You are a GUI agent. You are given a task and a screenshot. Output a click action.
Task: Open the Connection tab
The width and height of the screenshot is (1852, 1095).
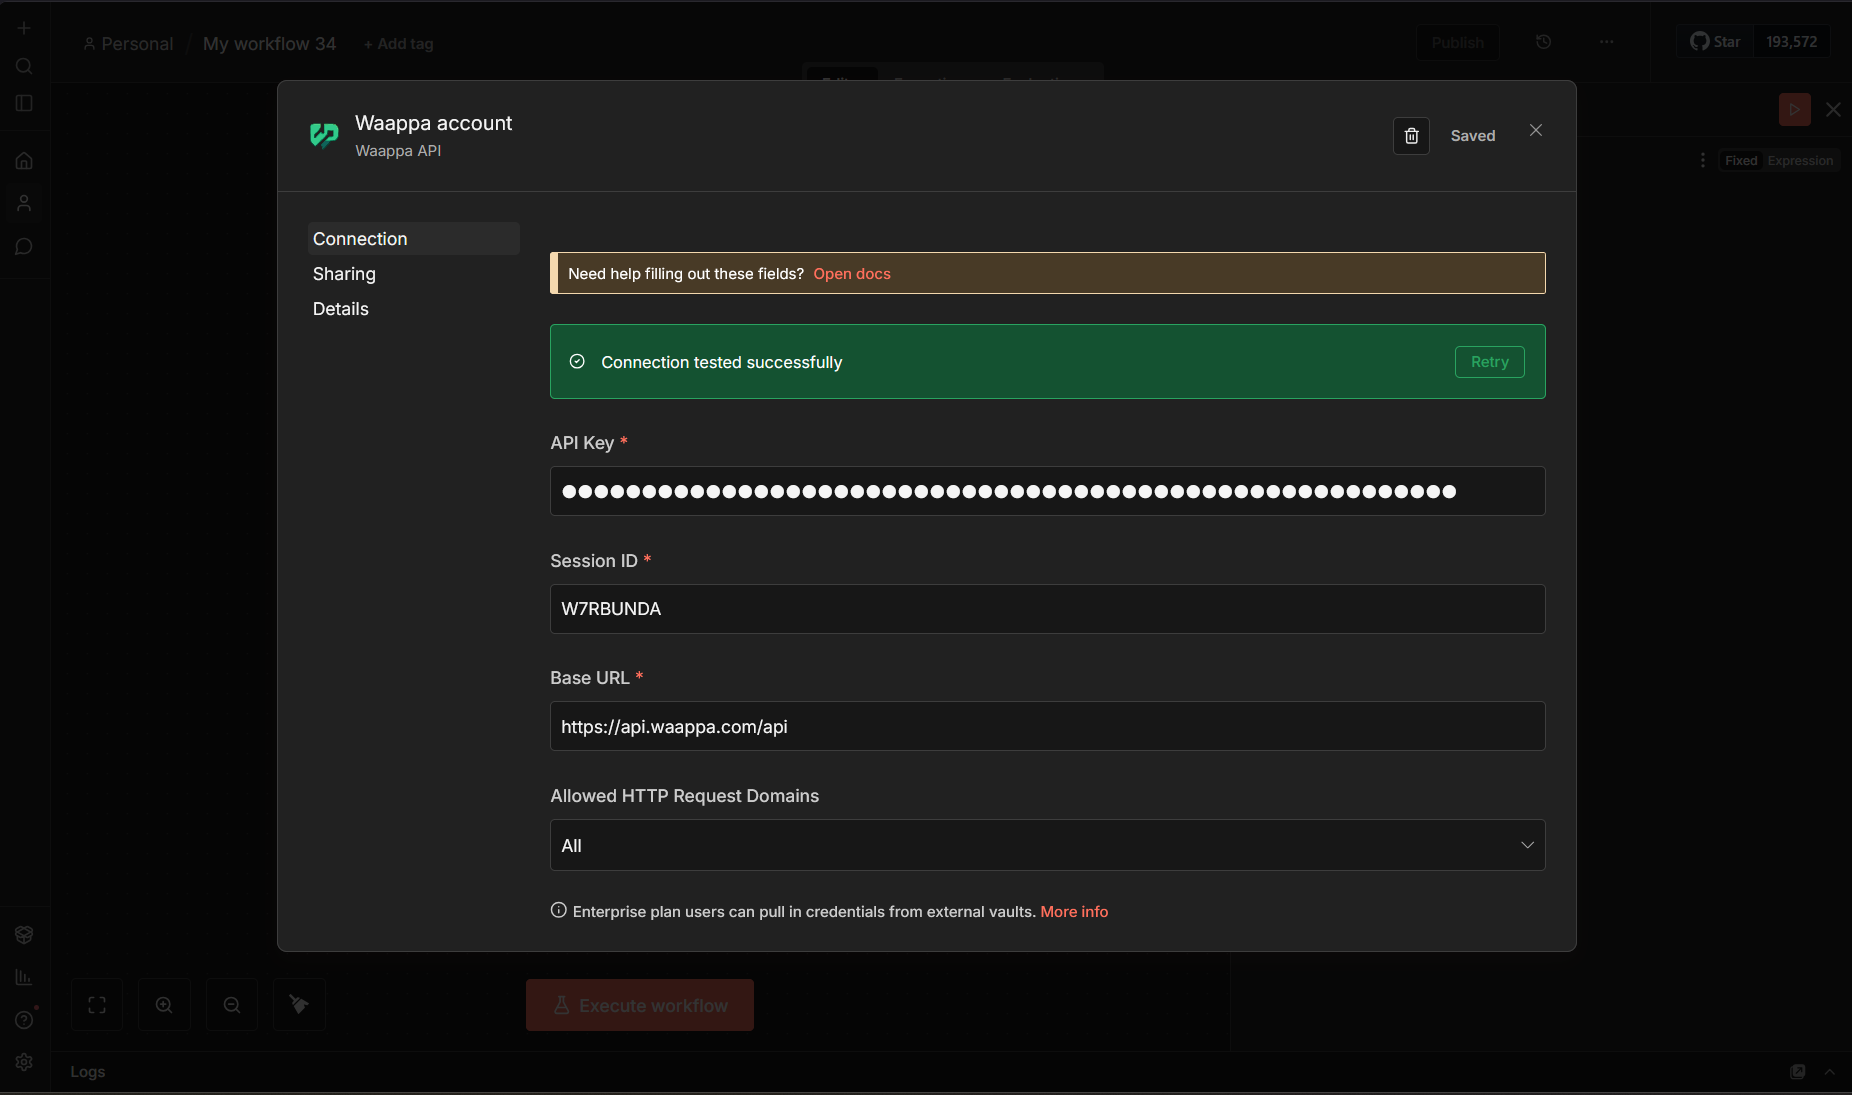point(413,238)
